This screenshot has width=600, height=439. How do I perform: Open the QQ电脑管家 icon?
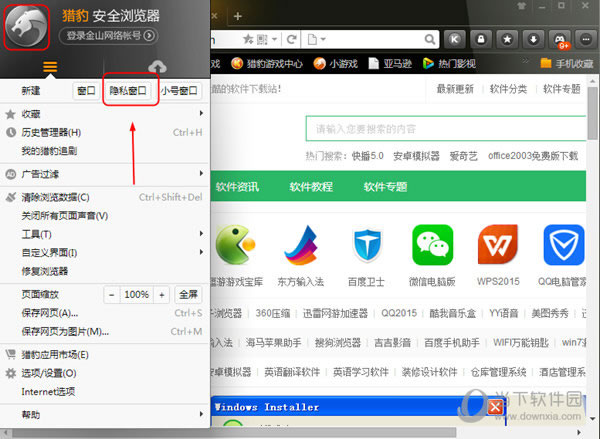click(x=564, y=245)
